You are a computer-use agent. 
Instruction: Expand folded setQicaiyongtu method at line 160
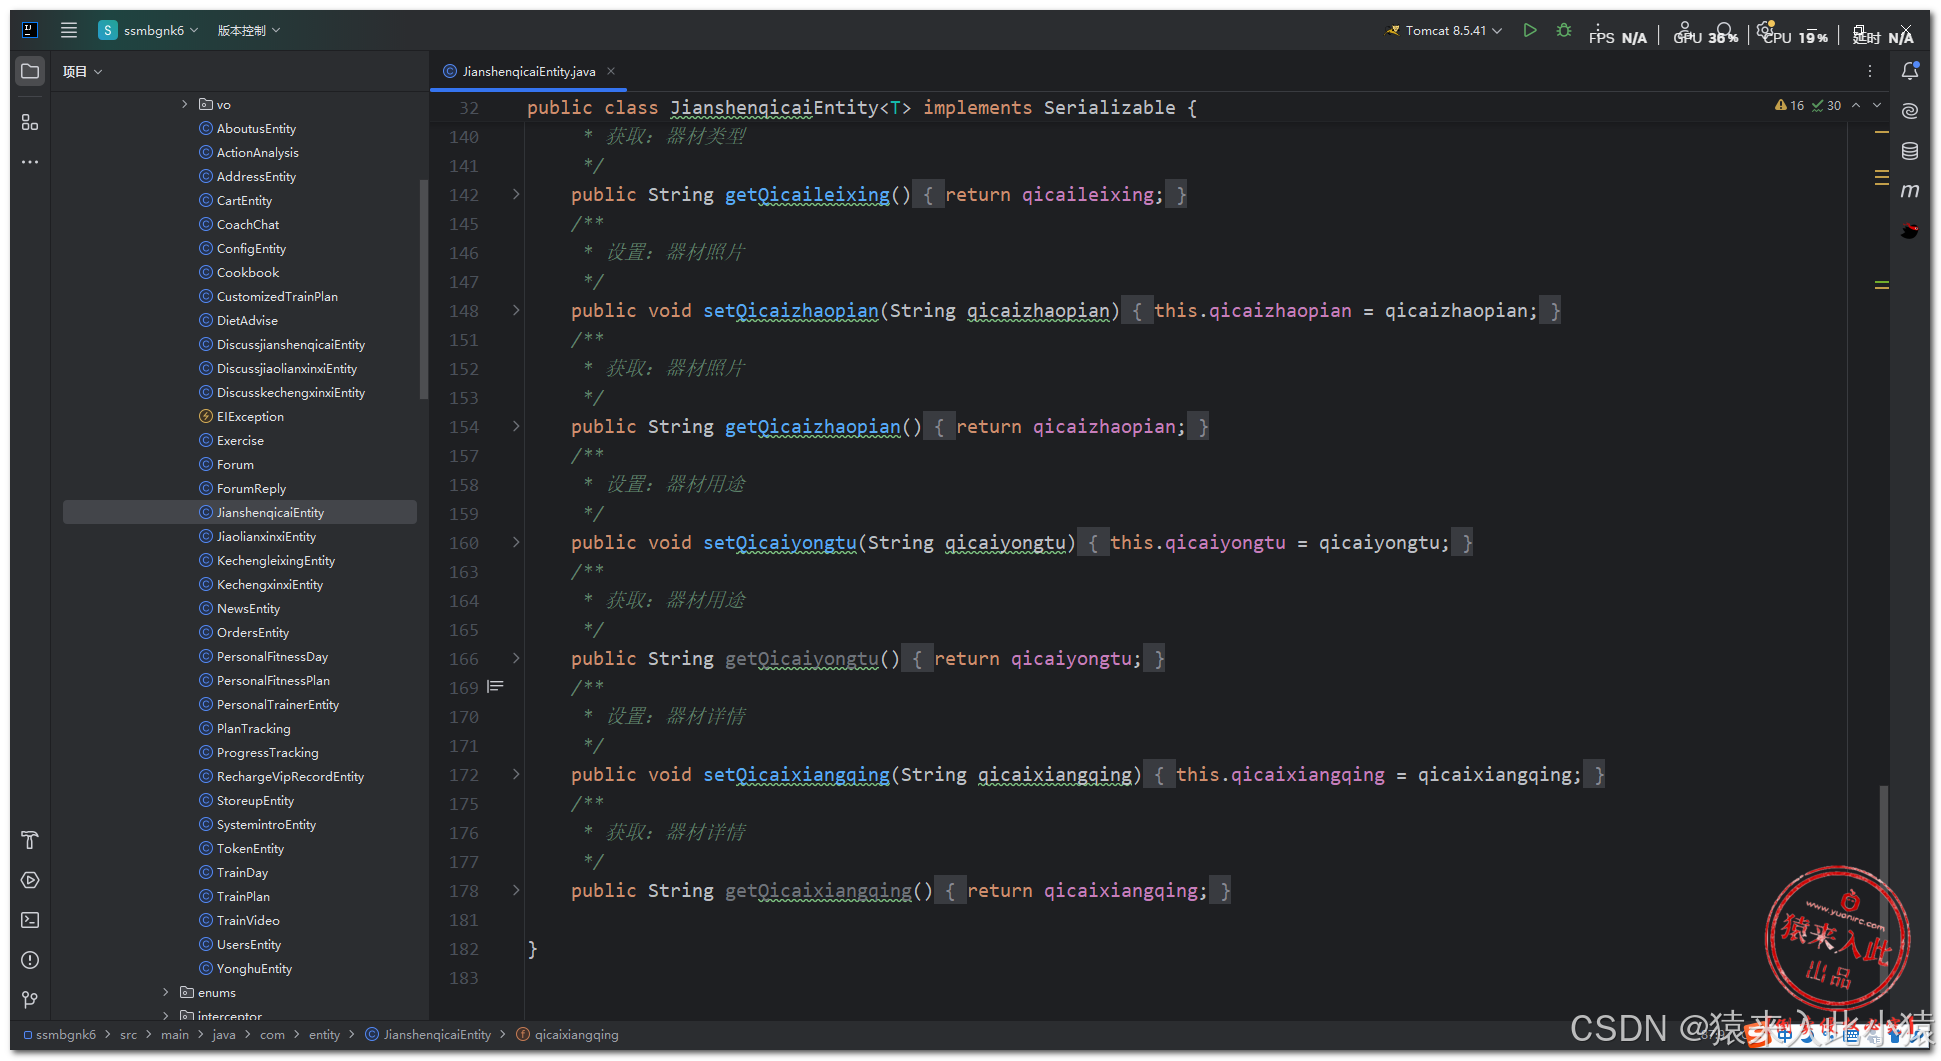(x=516, y=542)
